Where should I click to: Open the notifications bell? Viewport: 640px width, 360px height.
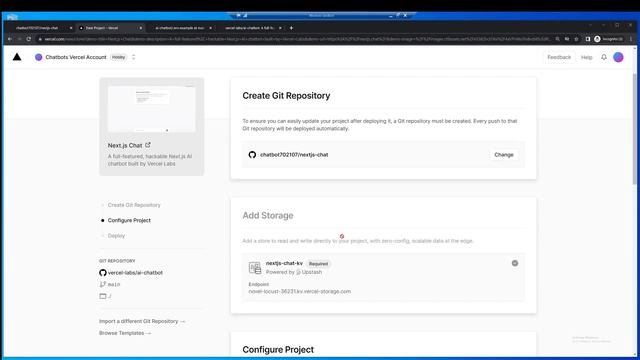click(x=604, y=57)
